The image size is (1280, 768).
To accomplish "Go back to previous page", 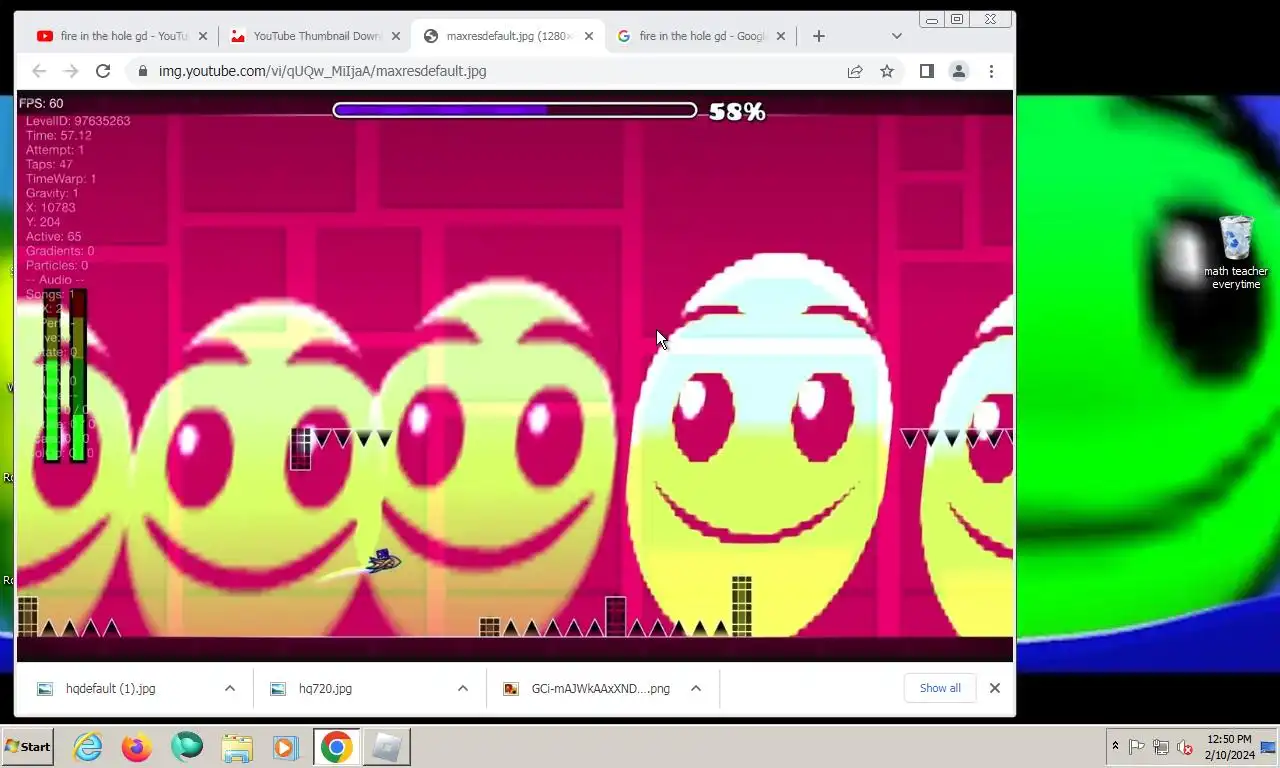I will click(x=39, y=71).
